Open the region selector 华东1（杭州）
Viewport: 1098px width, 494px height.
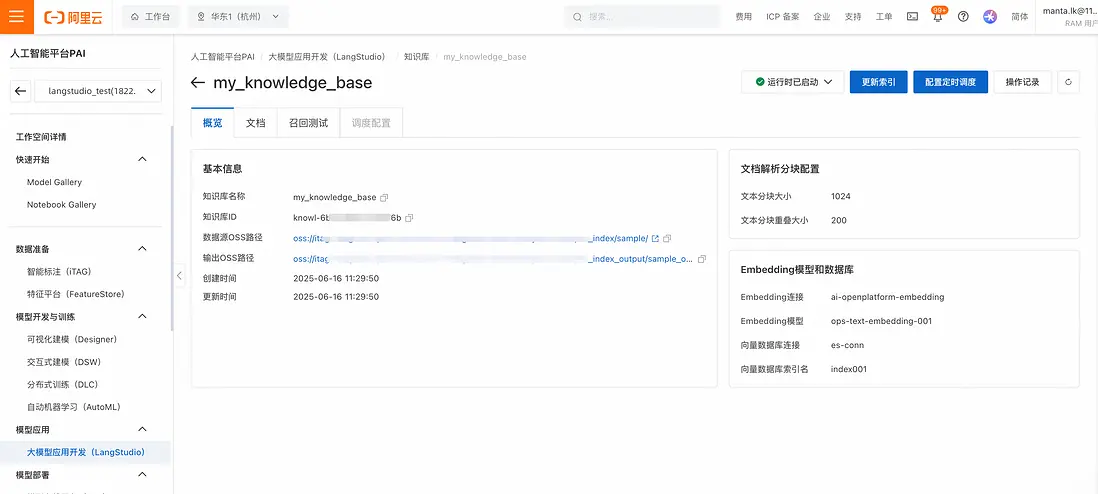pyautogui.click(x=238, y=17)
